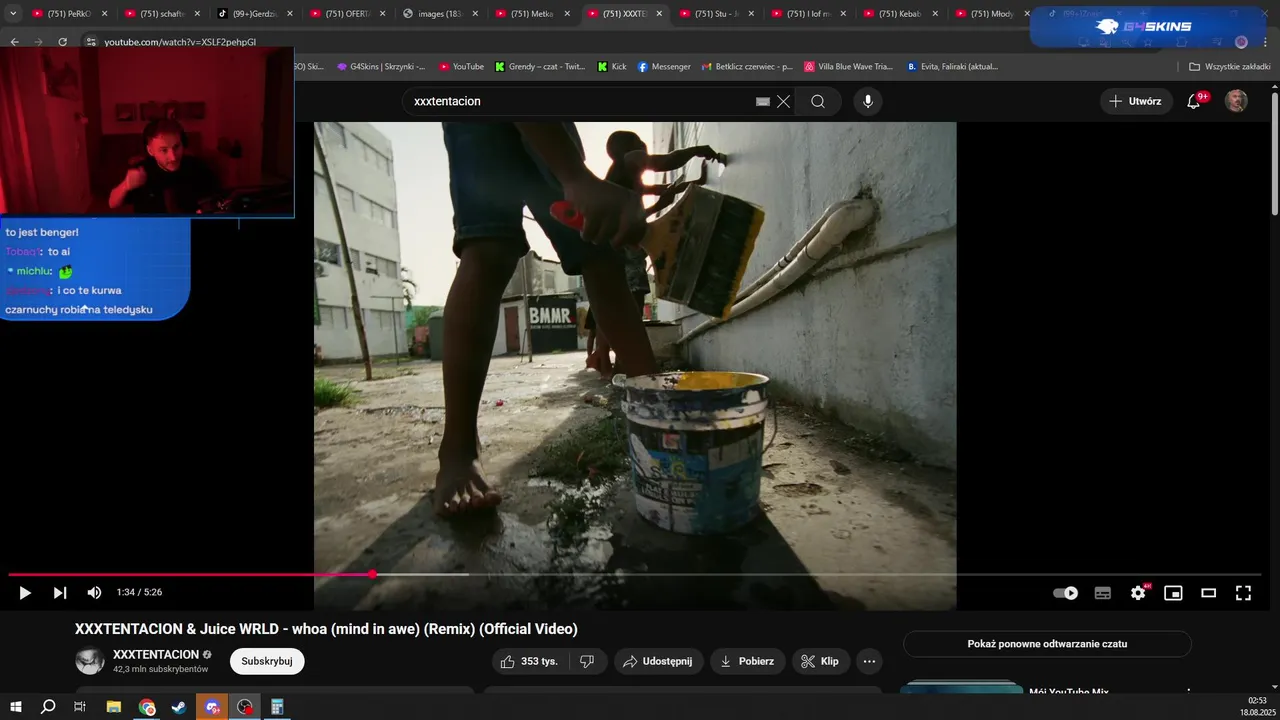Click the Klip scissors button
Image resolution: width=1280 pixels, height=720 pixels.
tap(819, 661)
